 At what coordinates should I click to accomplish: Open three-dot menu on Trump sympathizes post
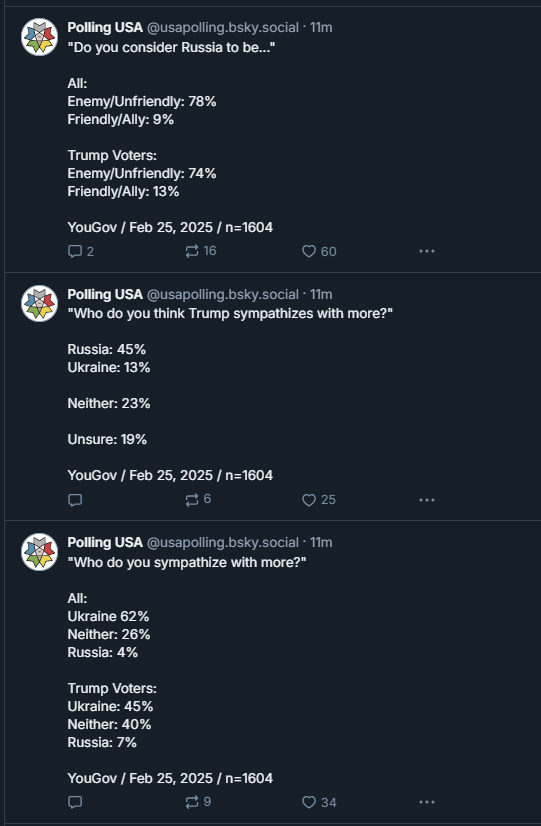[427, 500]
